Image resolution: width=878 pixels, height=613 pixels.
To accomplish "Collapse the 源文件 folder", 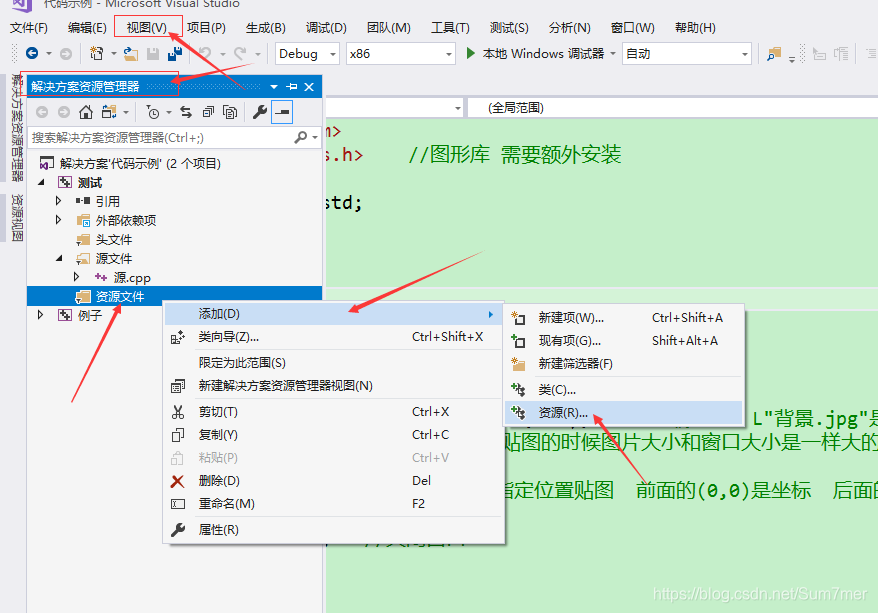I will pyautogui.click(x=59, y=258).
